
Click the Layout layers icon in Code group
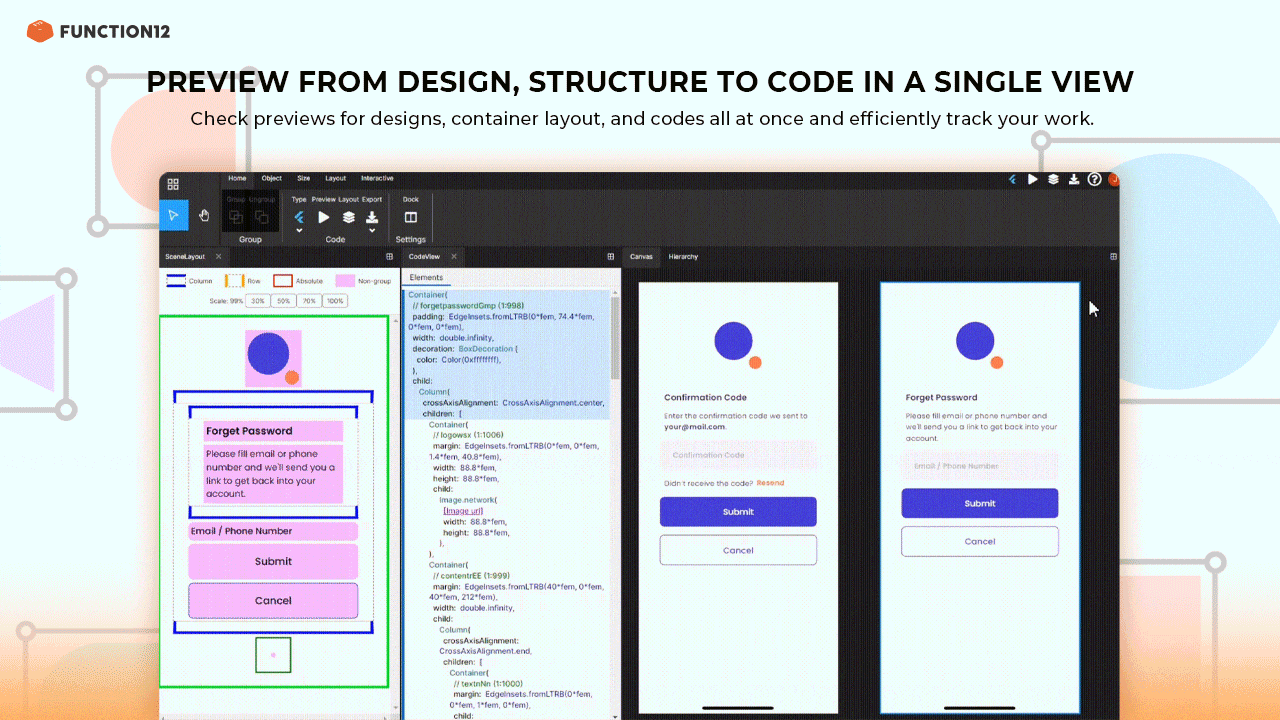348,216
